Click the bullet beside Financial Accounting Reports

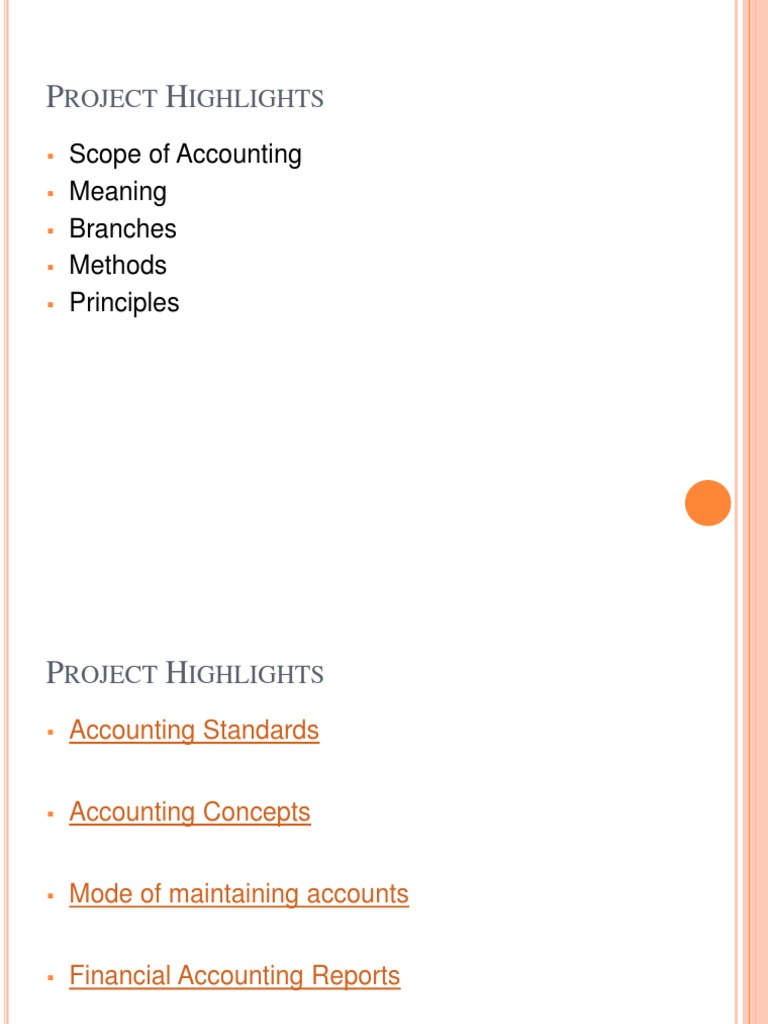(x=50, y=978)
